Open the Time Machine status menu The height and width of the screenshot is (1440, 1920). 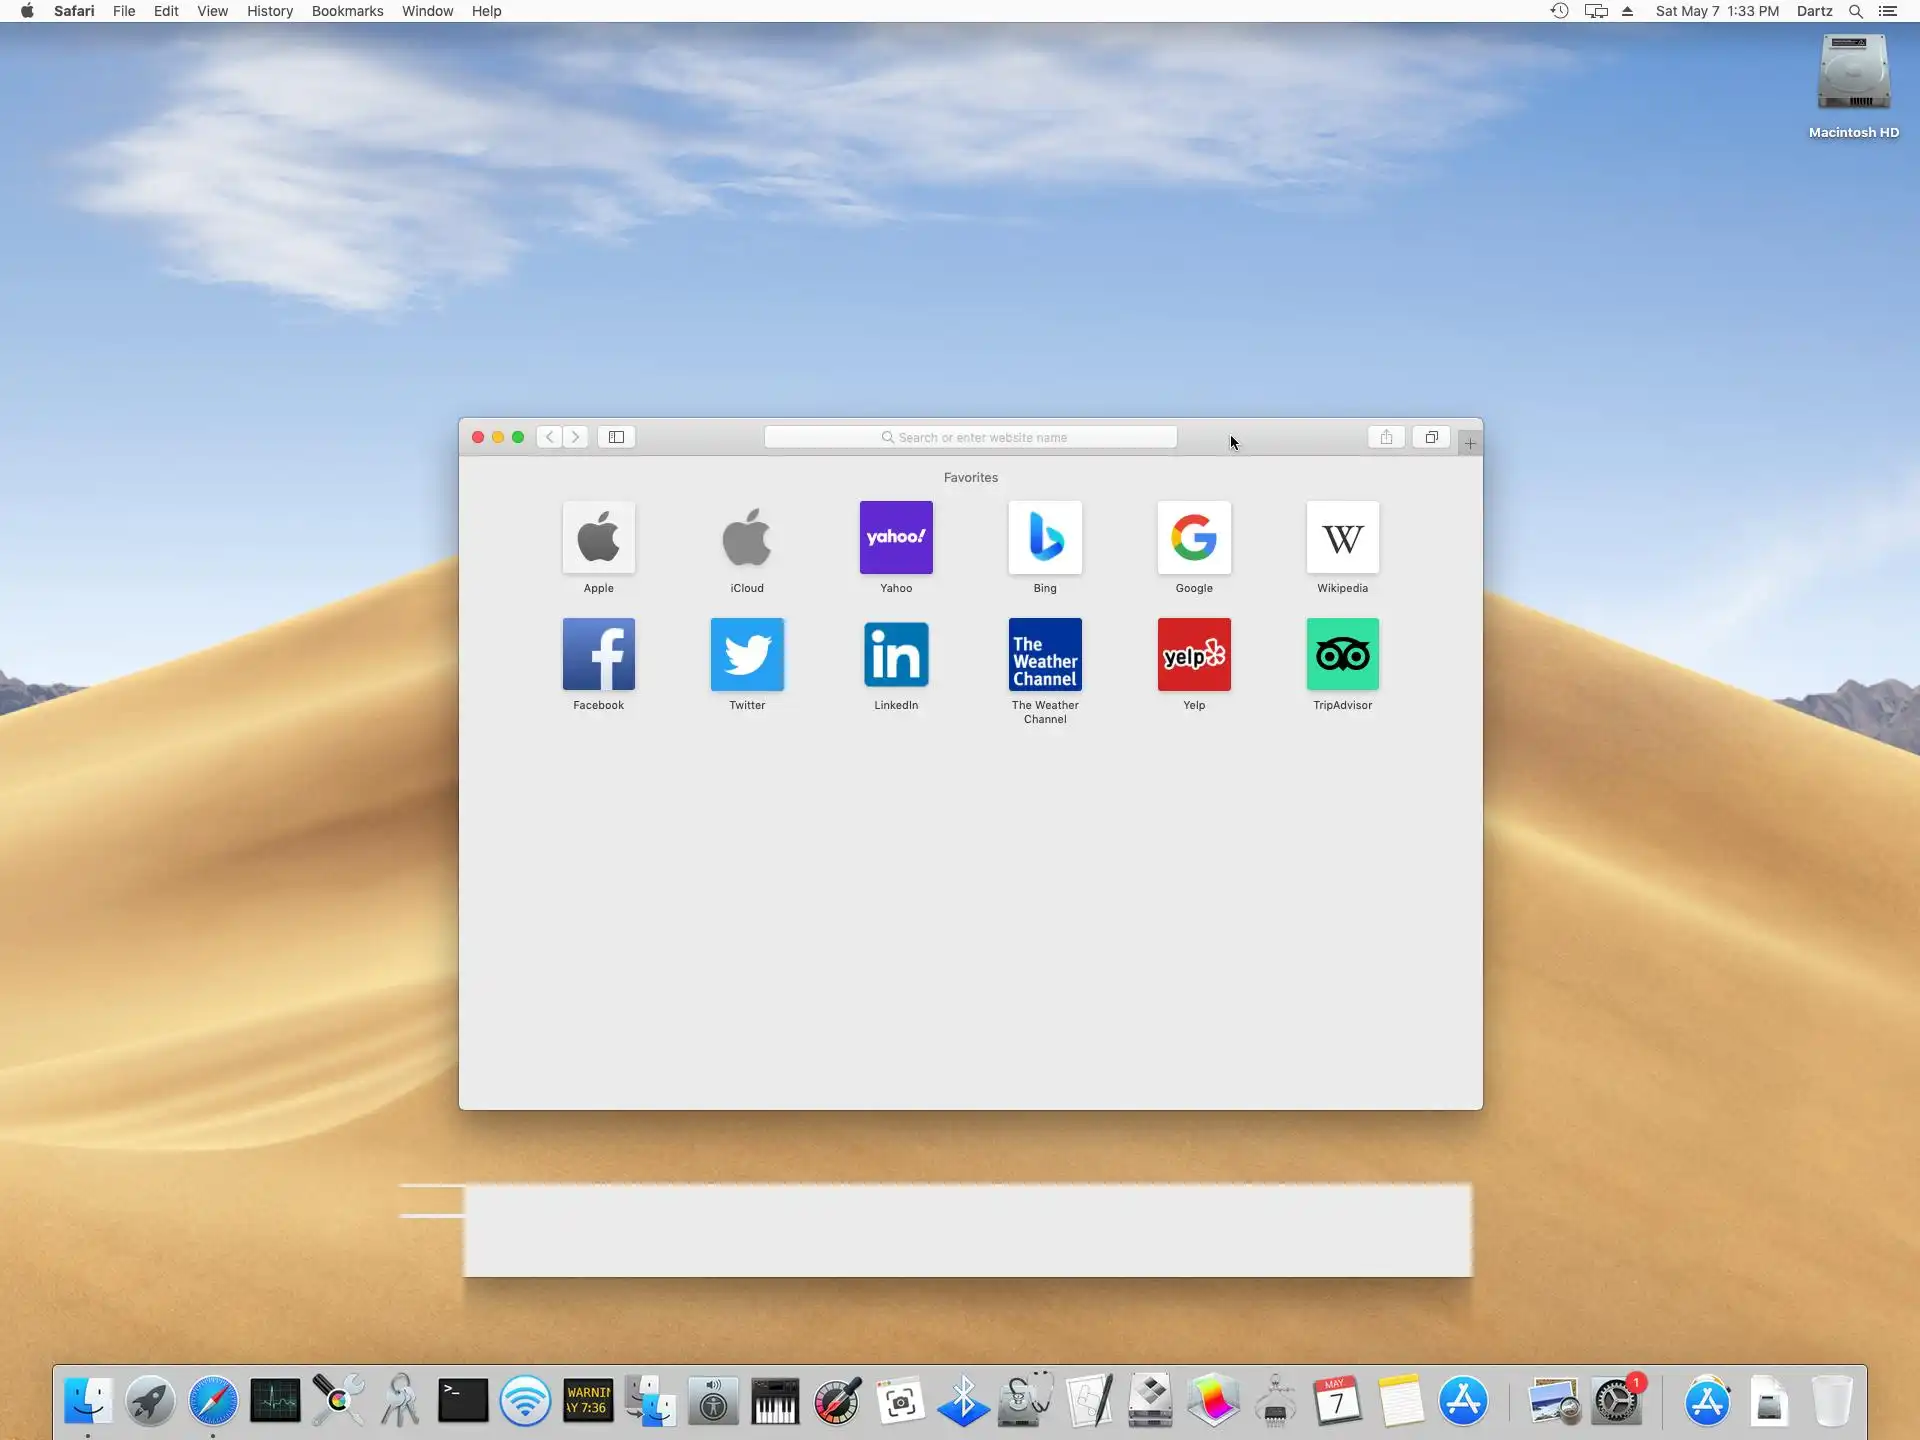[x=1559, y=11]
